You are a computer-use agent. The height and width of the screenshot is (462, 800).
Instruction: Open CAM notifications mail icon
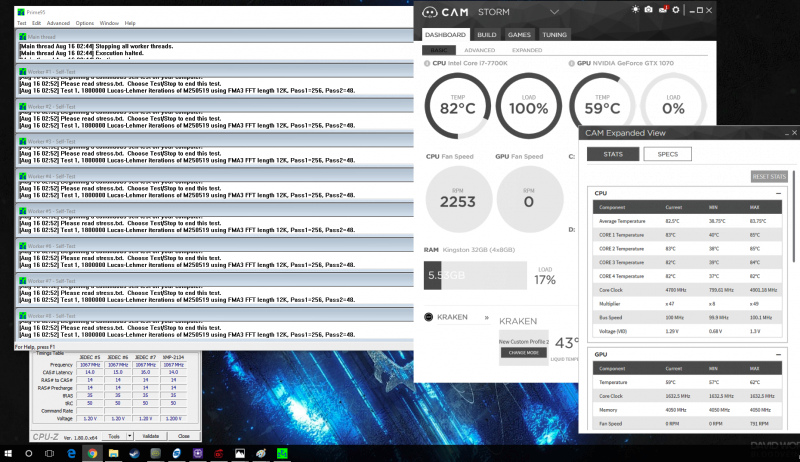[x=662, y=10]
